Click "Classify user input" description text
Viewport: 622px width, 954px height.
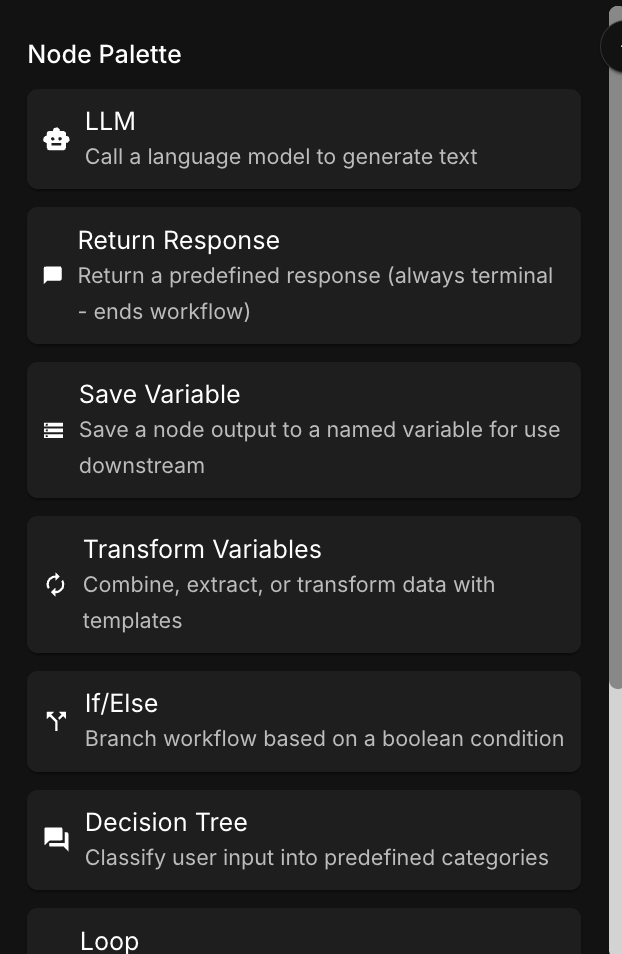[x=316, y=858]
